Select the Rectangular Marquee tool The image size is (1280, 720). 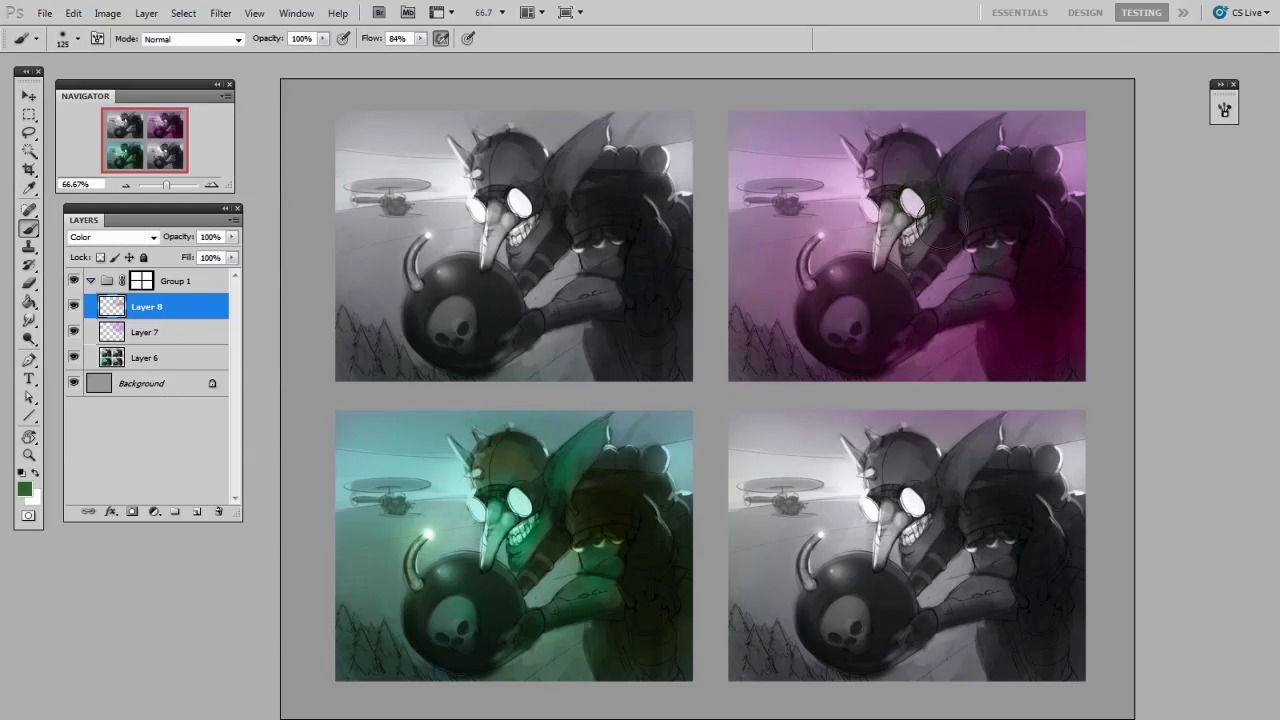tap(29, 114)
